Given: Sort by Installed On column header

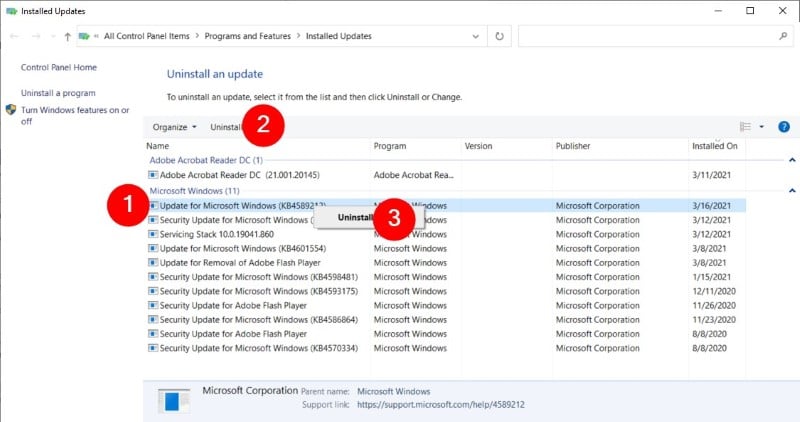Looking at the screenshot, I should pyautogui.click(x=715, y=146).
